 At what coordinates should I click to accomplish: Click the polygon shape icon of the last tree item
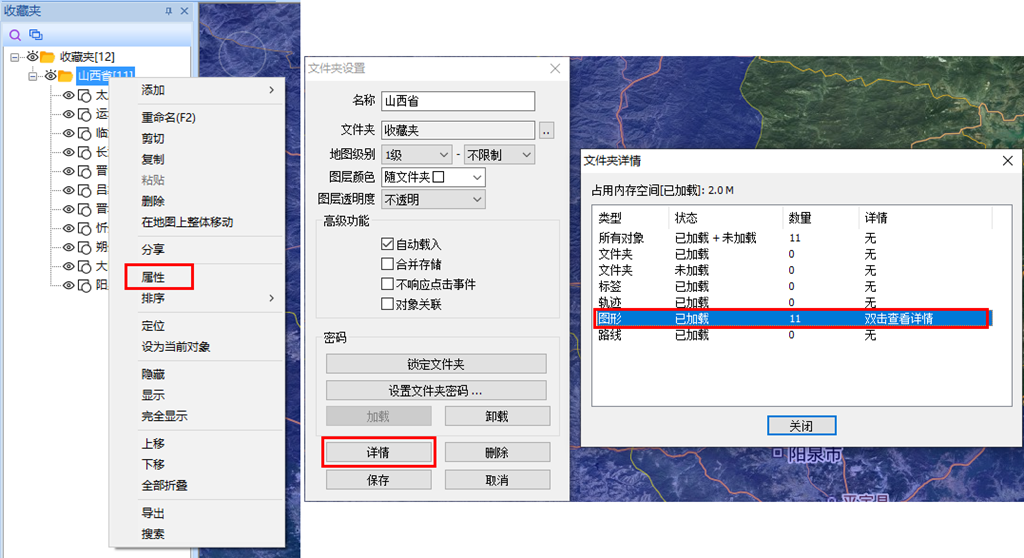(85, 285)
